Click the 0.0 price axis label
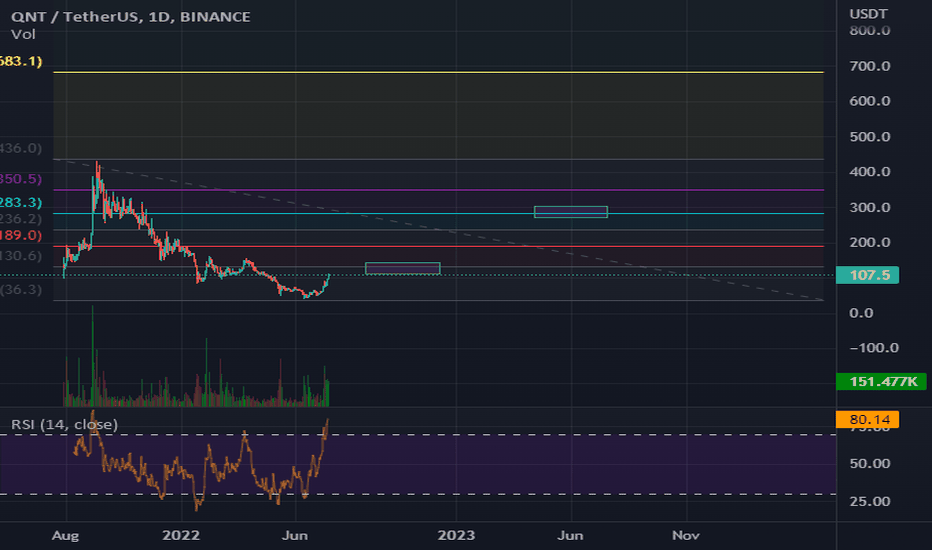Viewport: 932px width, 550px height. click(861, 313)
